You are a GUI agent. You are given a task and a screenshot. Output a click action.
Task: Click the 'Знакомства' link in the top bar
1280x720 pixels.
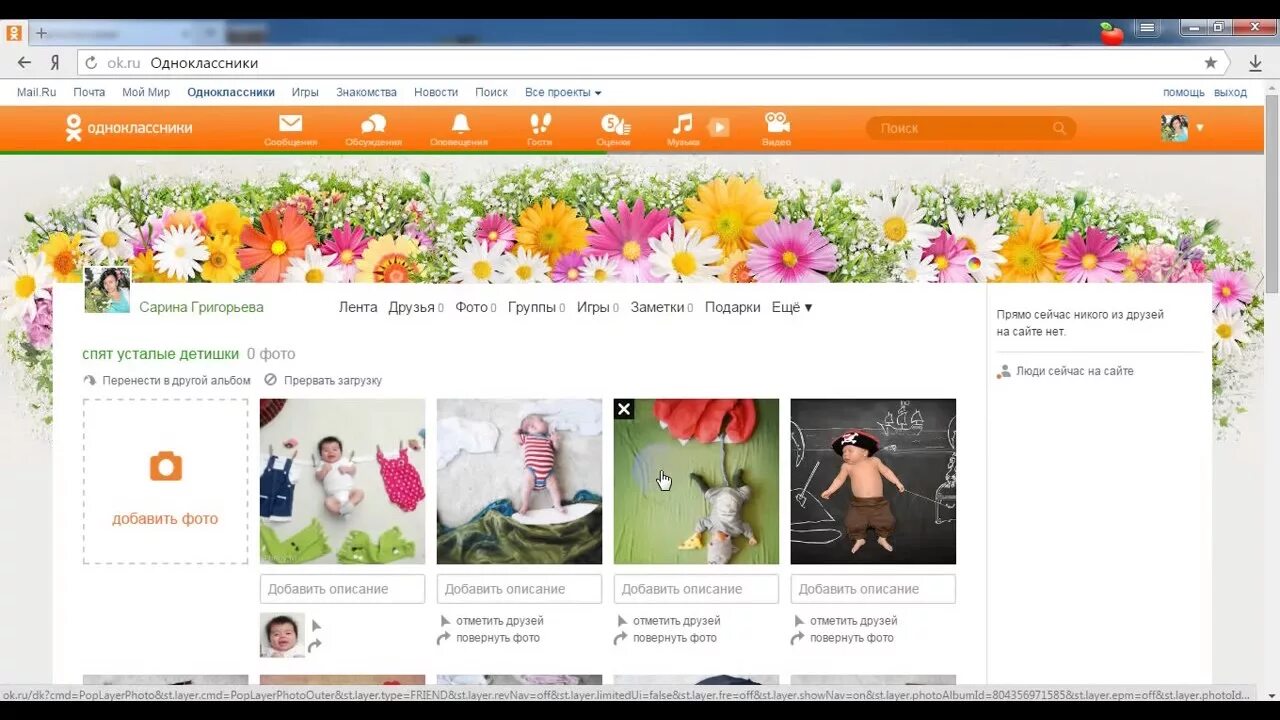click(366, 92)
